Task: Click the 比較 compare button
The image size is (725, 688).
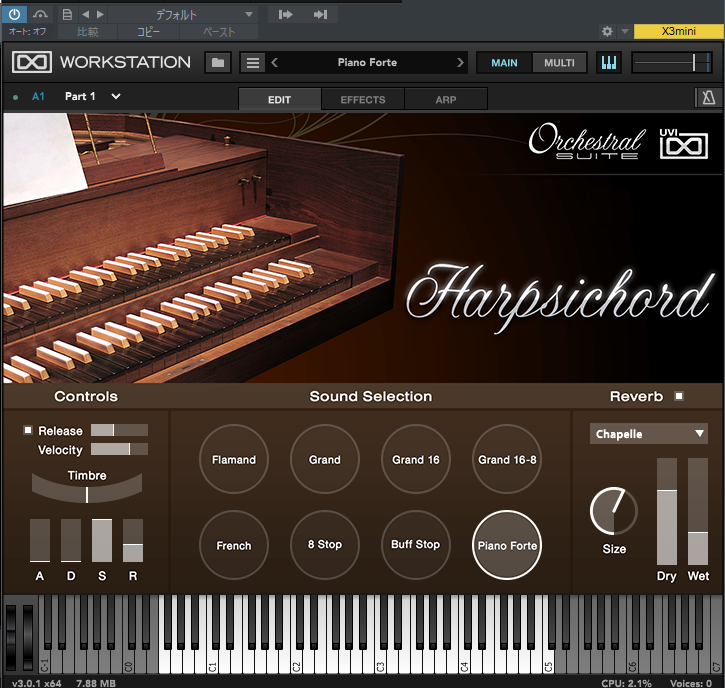Action: [x=87, y=32]
